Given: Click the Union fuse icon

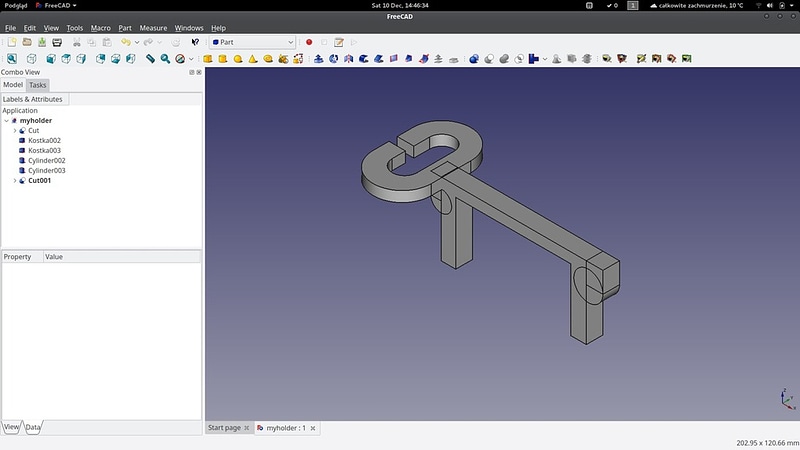Looking at the screenshot, I should pos(504,59).
